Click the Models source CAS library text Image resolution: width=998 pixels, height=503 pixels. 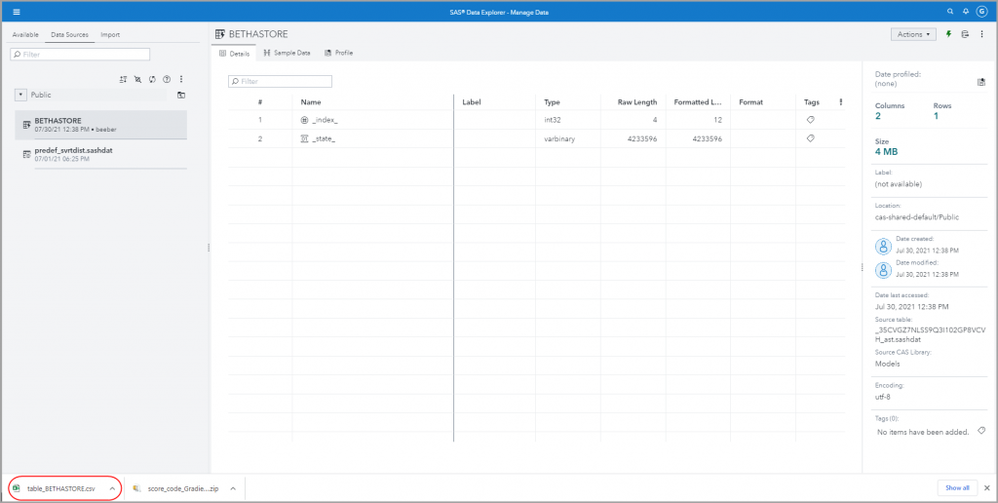pyautogui.click(x=887, y=364)
